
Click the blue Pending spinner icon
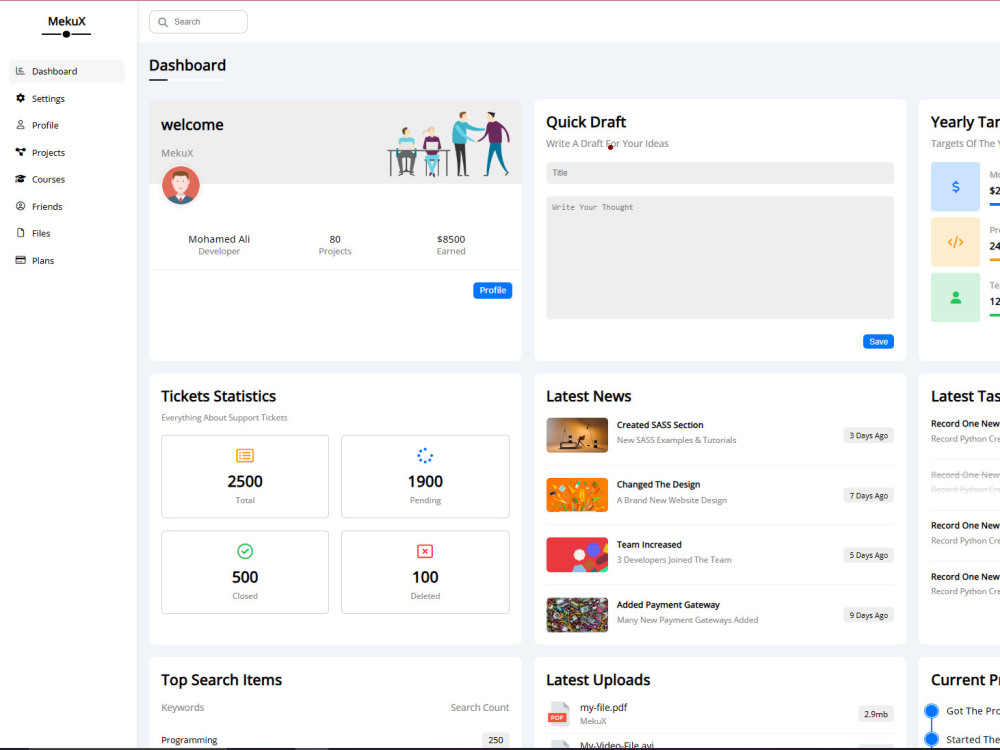(425, 455)
